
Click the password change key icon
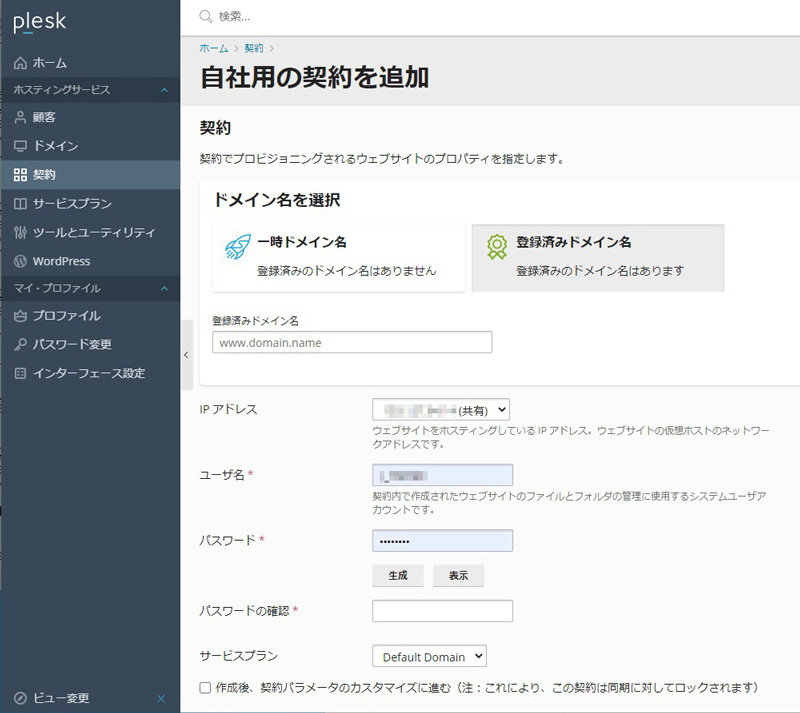[21, 345]
